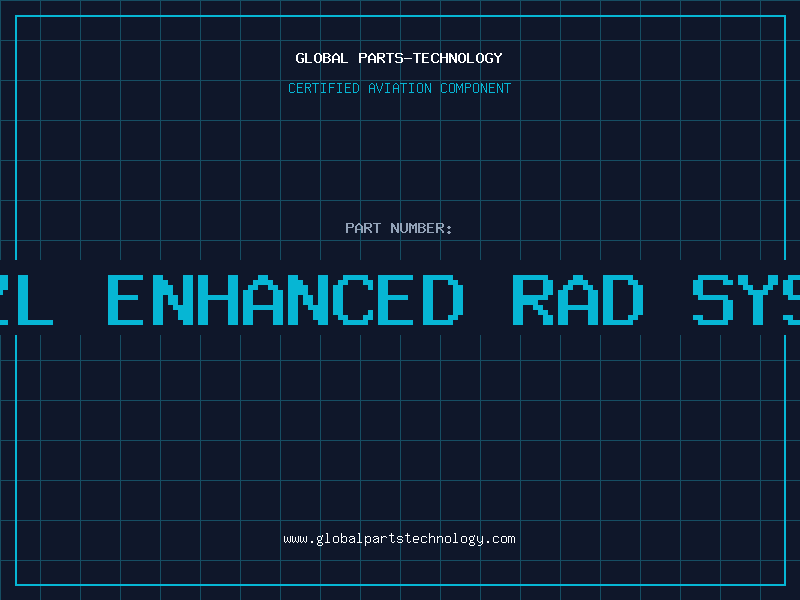Click the word ENHANCED in the banner

[x=286, y=299]
